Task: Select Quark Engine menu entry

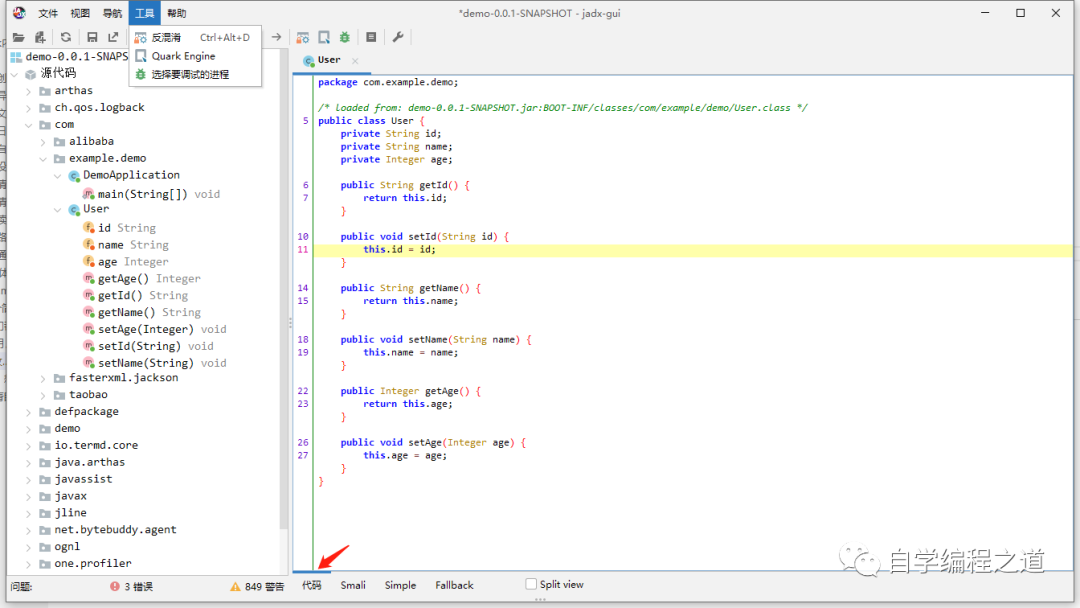Action: (195, 56)
